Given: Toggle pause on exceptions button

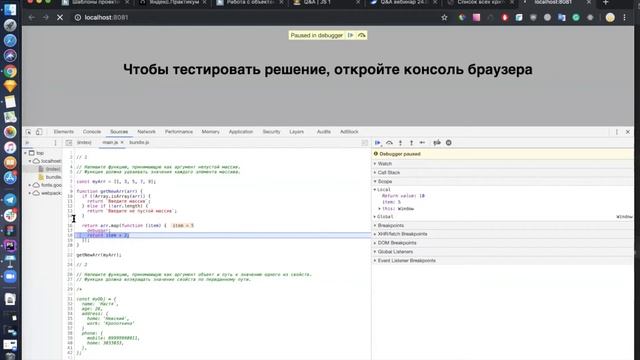Looking at the screenshot, I should coord(449,143).
